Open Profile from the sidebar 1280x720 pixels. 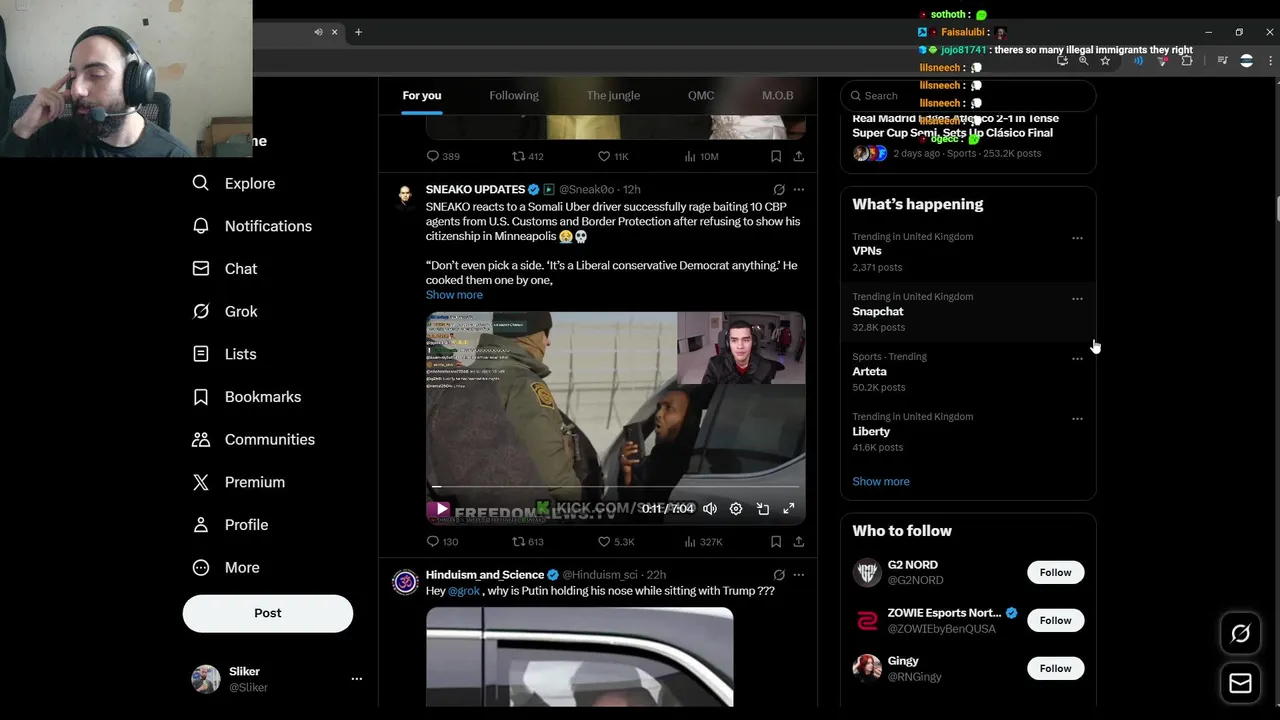pyautogui.click(x=230, y=525)
